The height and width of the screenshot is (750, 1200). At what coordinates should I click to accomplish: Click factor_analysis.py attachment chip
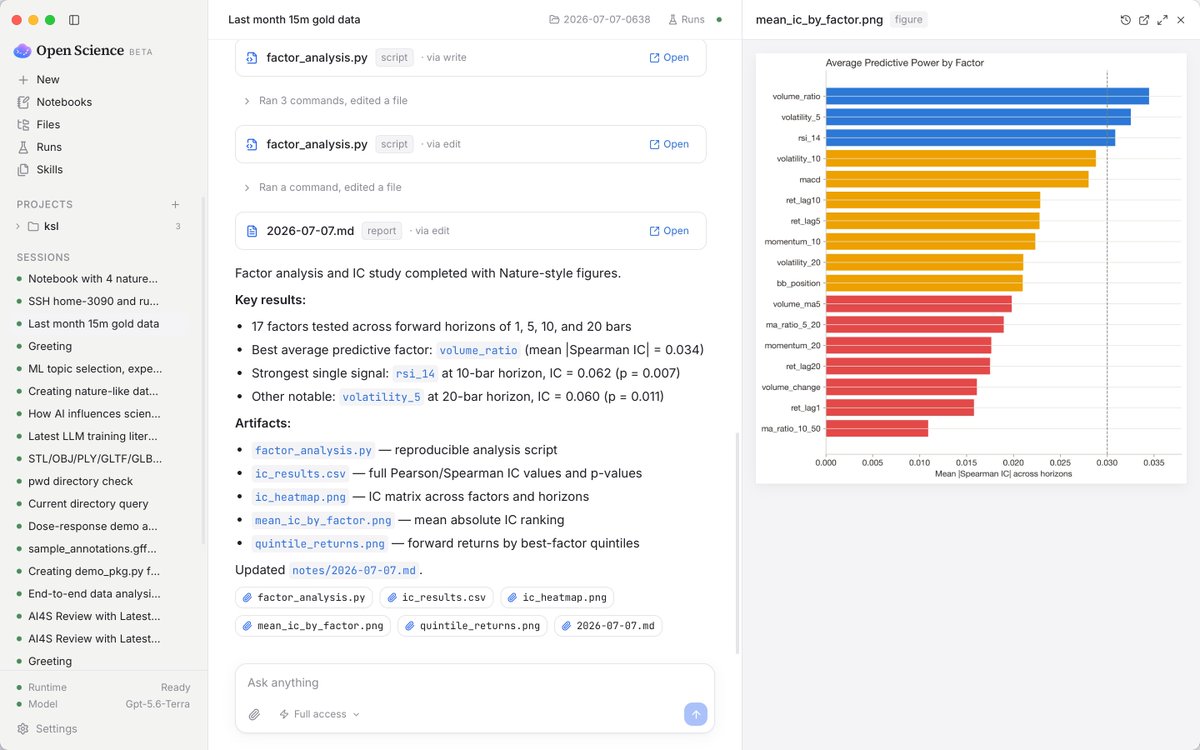(x=303, y=597)
